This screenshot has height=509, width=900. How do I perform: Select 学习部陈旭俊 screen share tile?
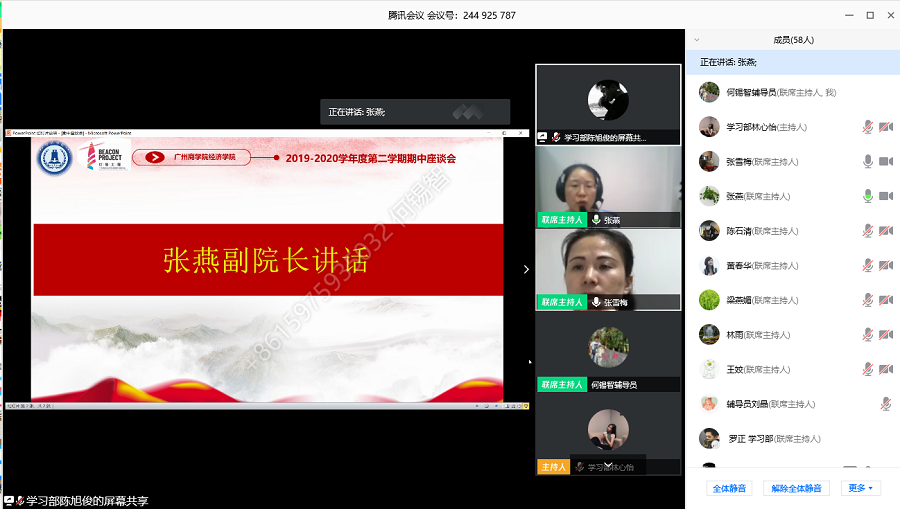point(608,103)
